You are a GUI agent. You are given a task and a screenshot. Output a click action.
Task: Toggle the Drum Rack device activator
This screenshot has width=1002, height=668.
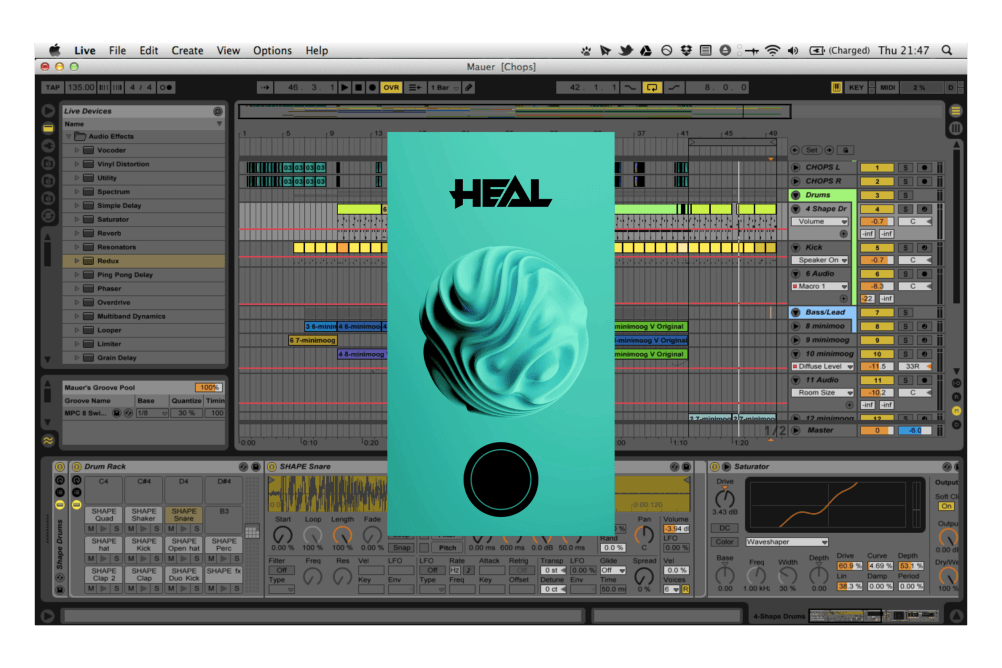click(77, 467)
